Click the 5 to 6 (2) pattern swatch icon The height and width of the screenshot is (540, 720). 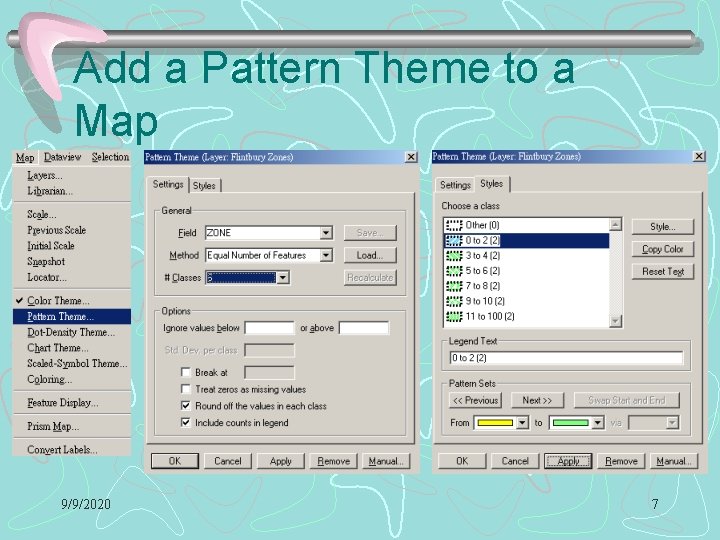tap(454, 270)
